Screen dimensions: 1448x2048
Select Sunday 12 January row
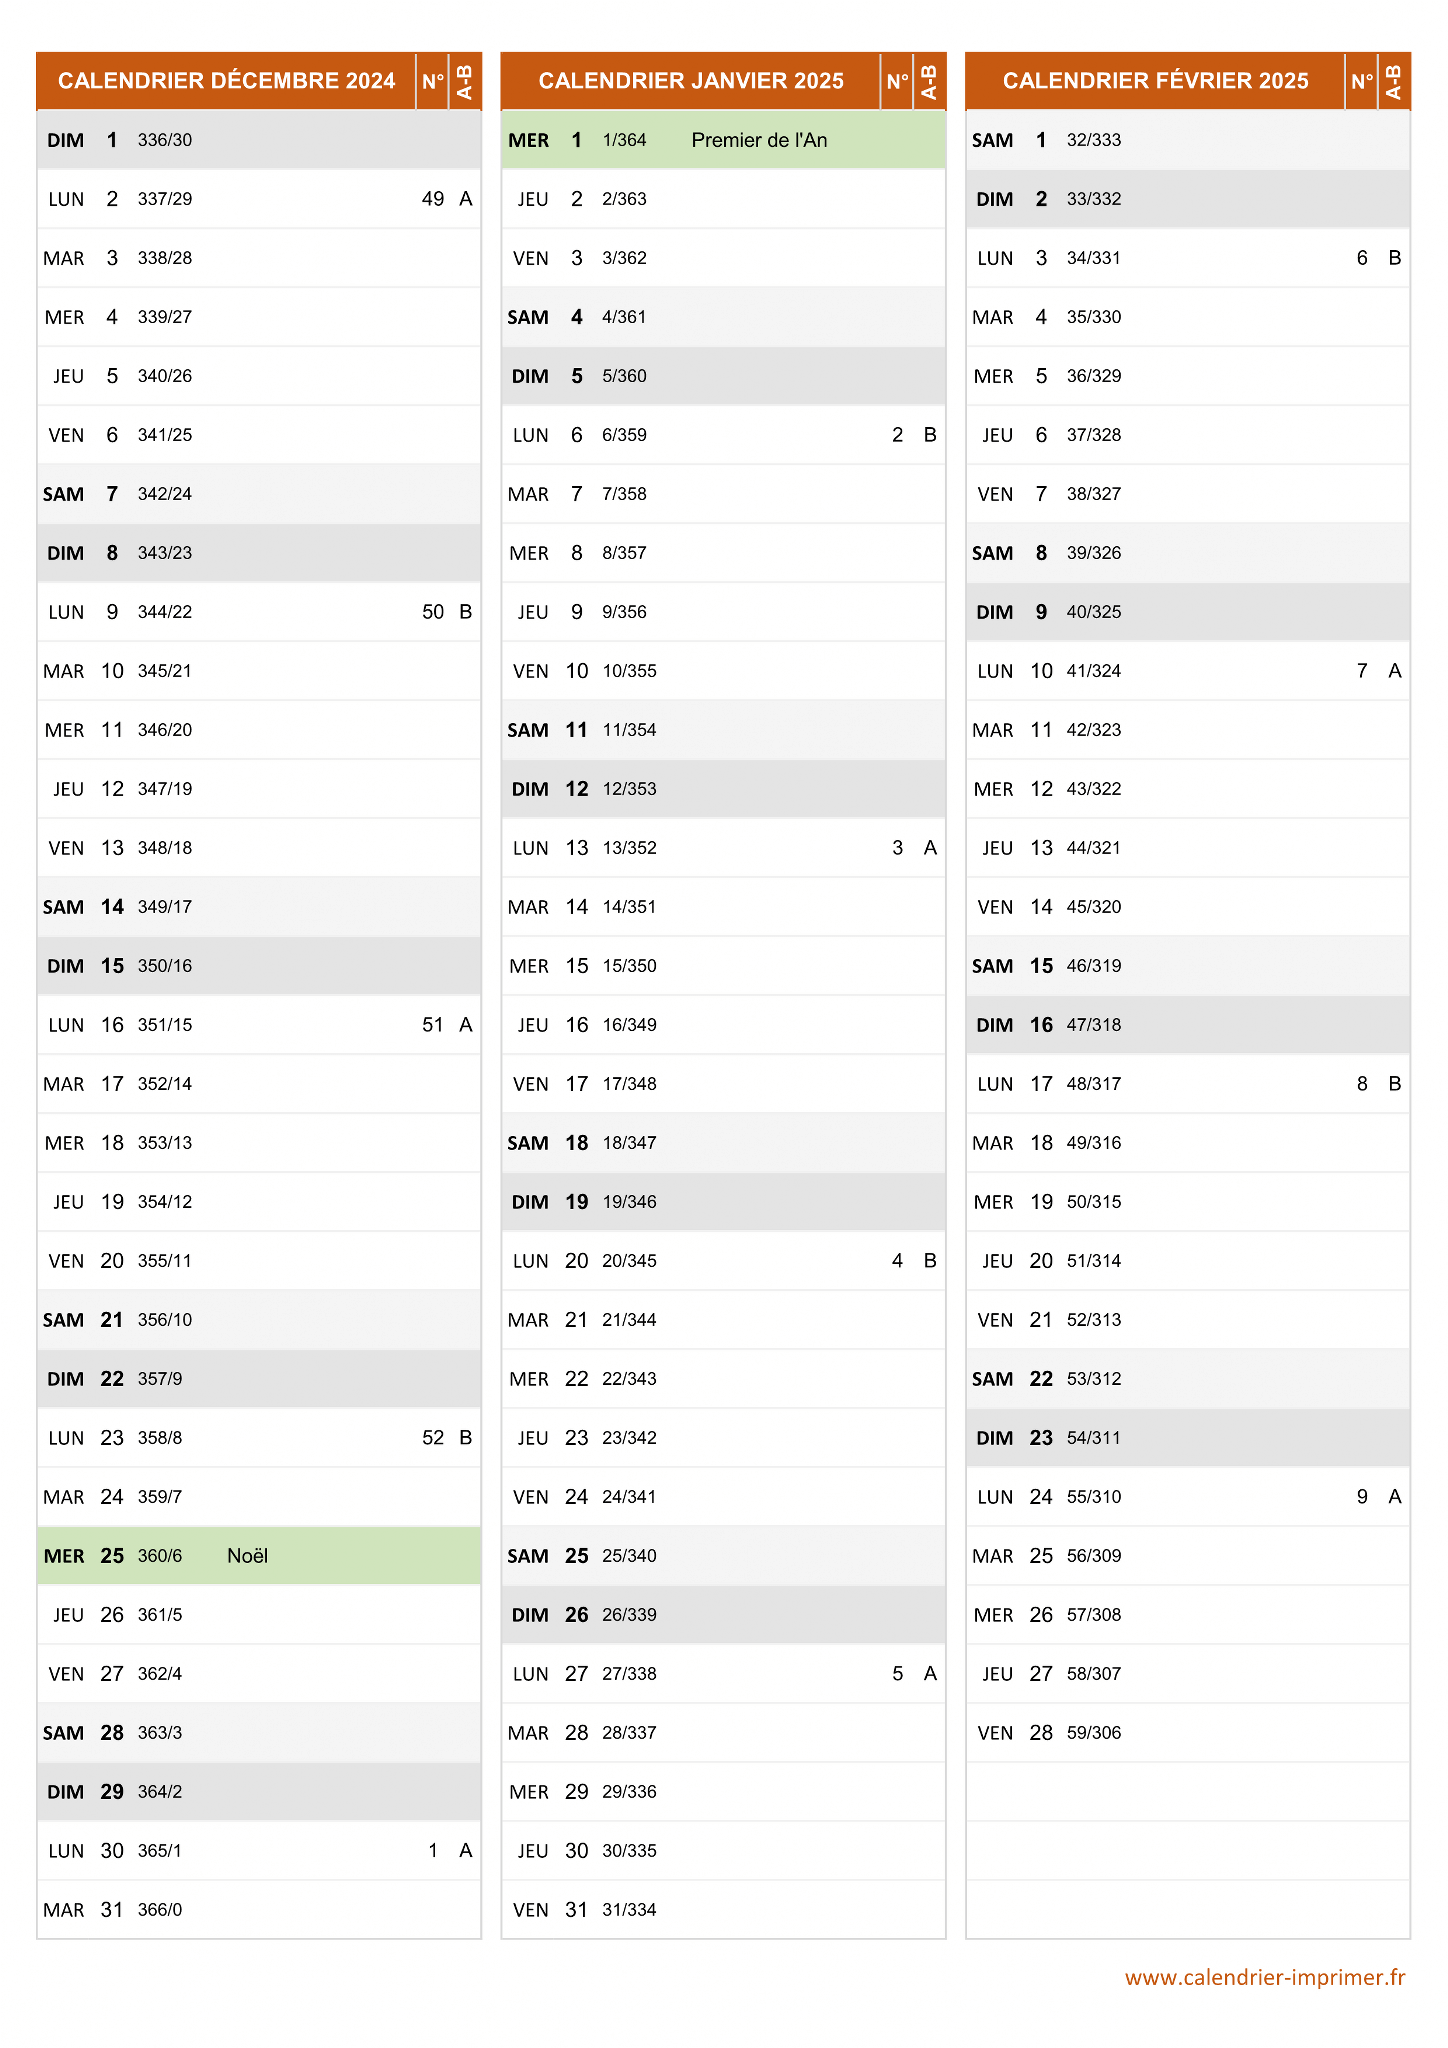click(724, 789)
